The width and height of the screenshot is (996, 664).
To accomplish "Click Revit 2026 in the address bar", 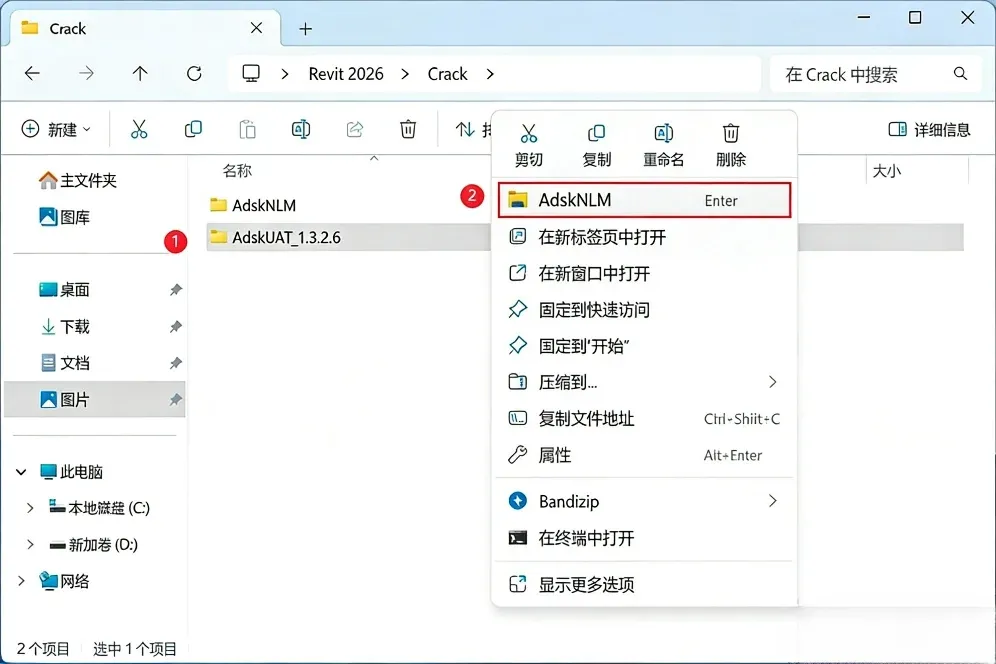I will coord(346,74).
